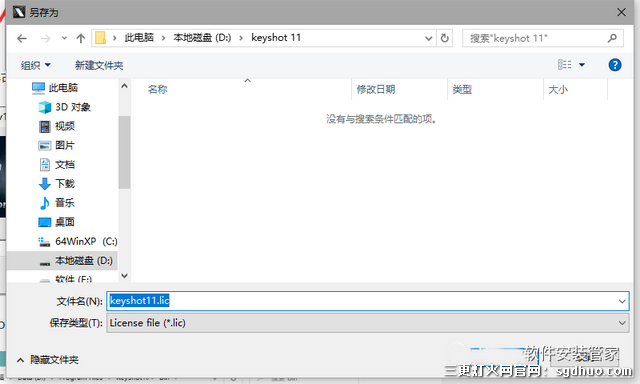Viewport: 640px width, 384px height.
Task: Expand the address bar history dropdown
Action: tap(429, 38)
